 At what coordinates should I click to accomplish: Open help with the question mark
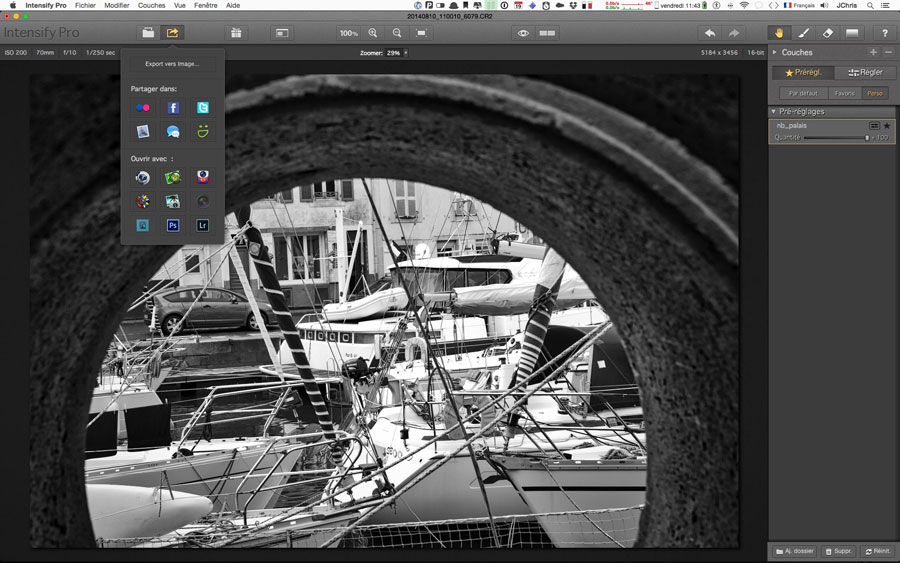coord(885,33)
